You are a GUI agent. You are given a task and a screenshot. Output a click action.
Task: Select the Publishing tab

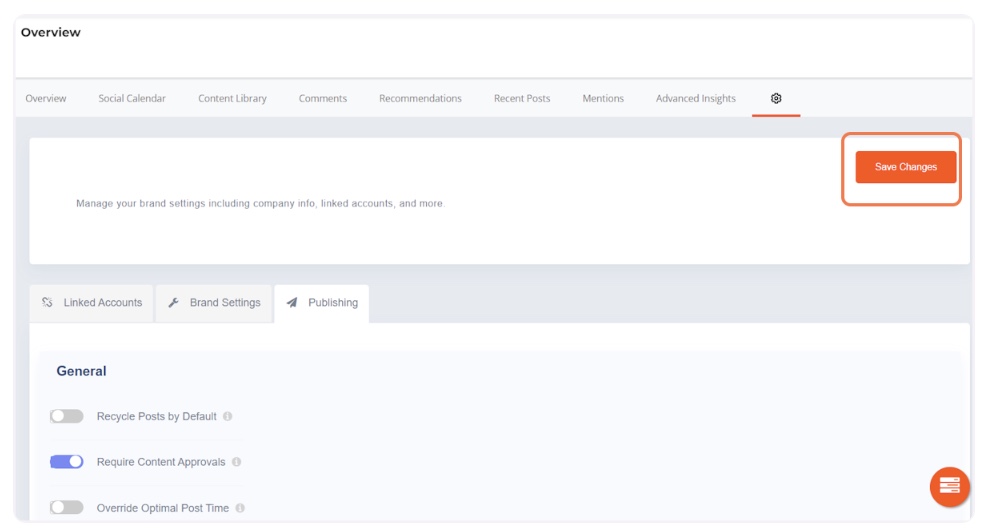point(322,303)
